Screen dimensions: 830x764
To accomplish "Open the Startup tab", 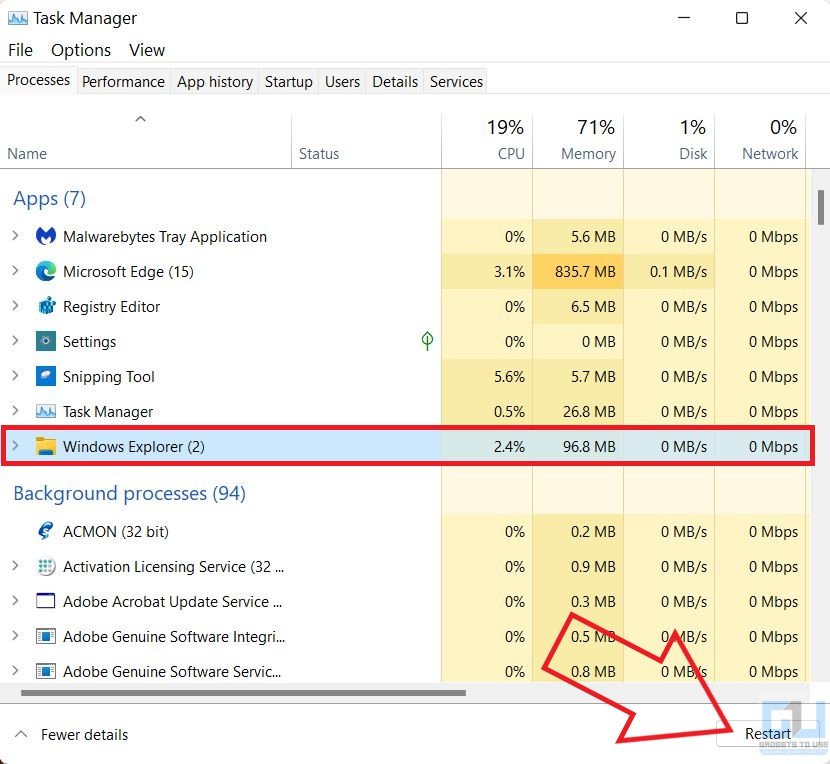I will 288,82.
